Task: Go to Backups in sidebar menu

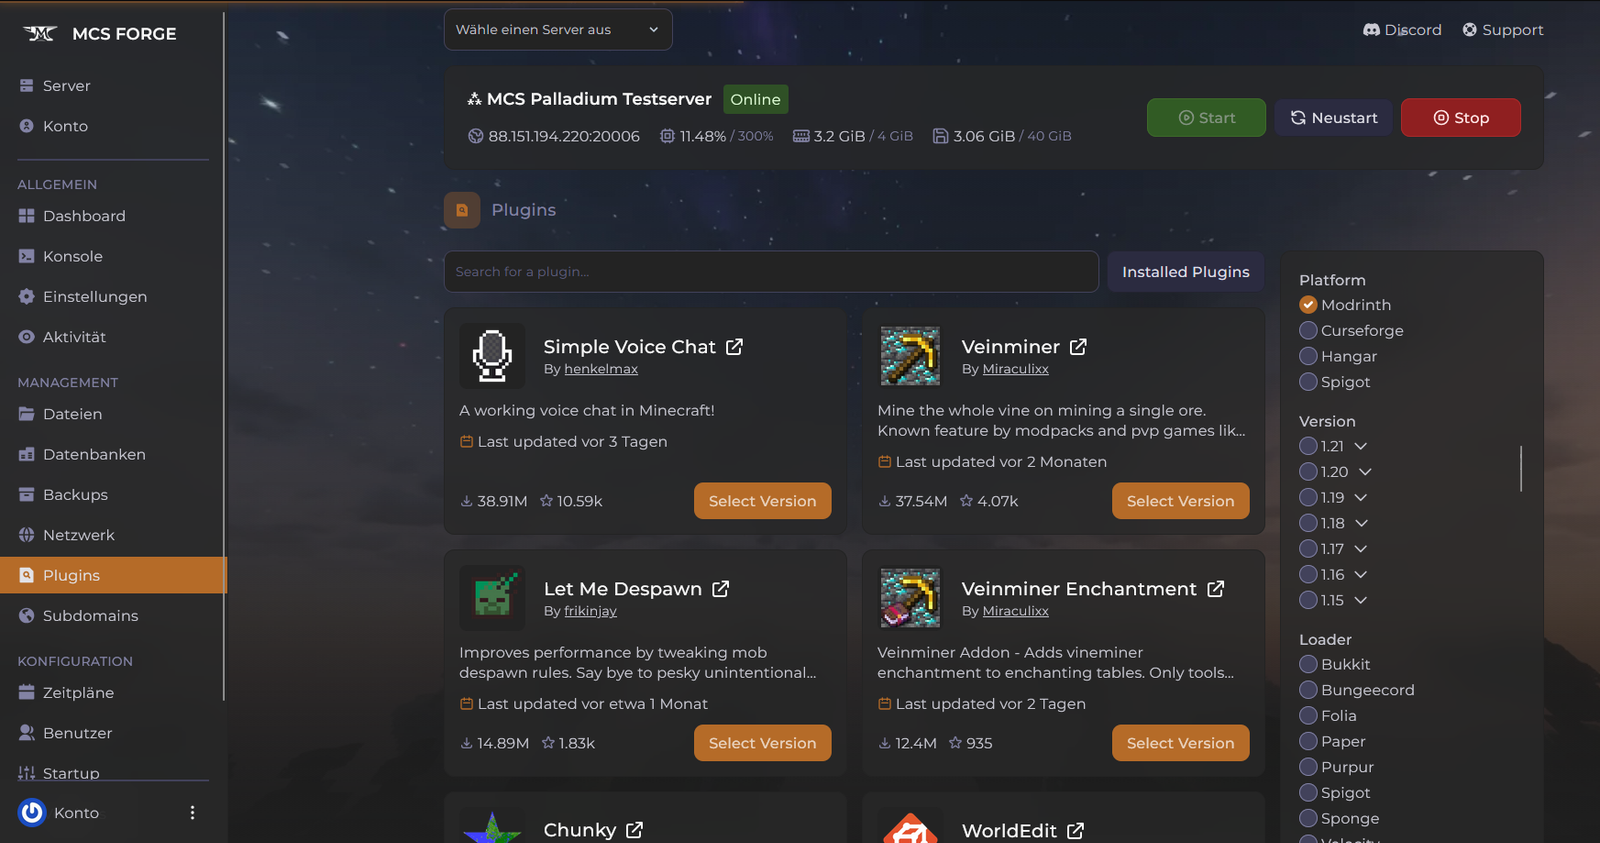Action: click(x=75, y=495)
